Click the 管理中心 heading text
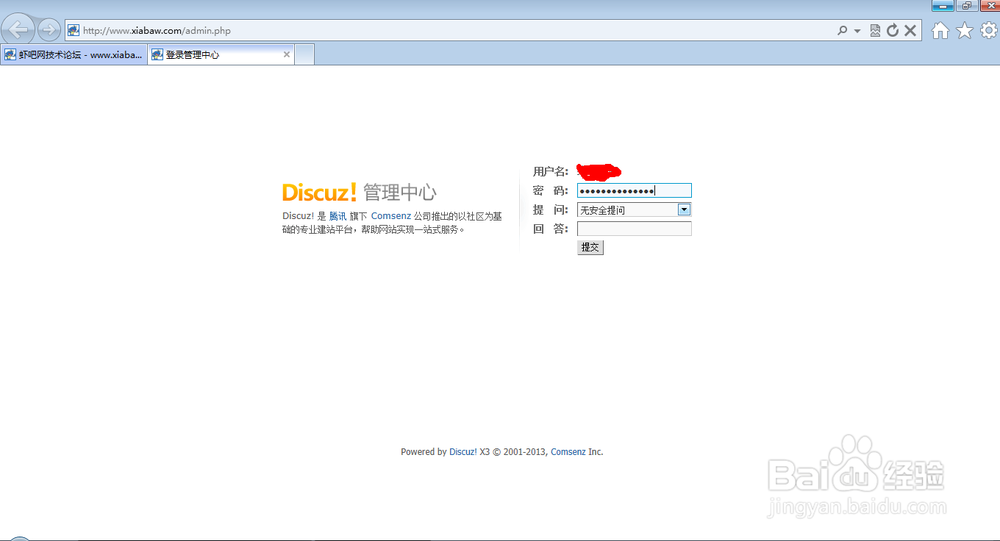 tap(400, 192)
